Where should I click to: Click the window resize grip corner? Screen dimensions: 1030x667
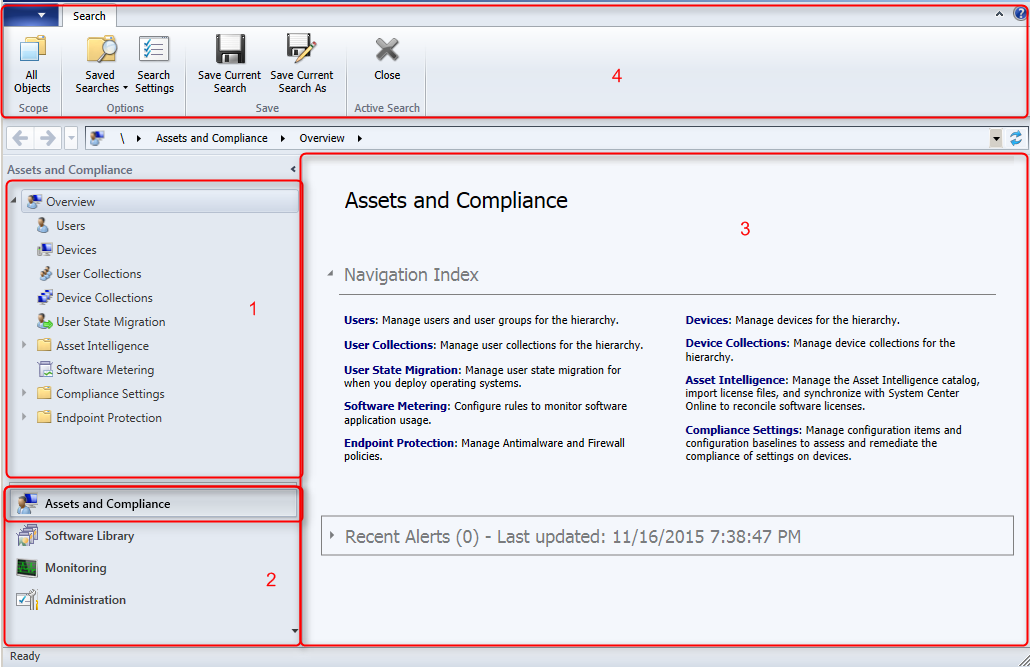tap(1023, 660)
